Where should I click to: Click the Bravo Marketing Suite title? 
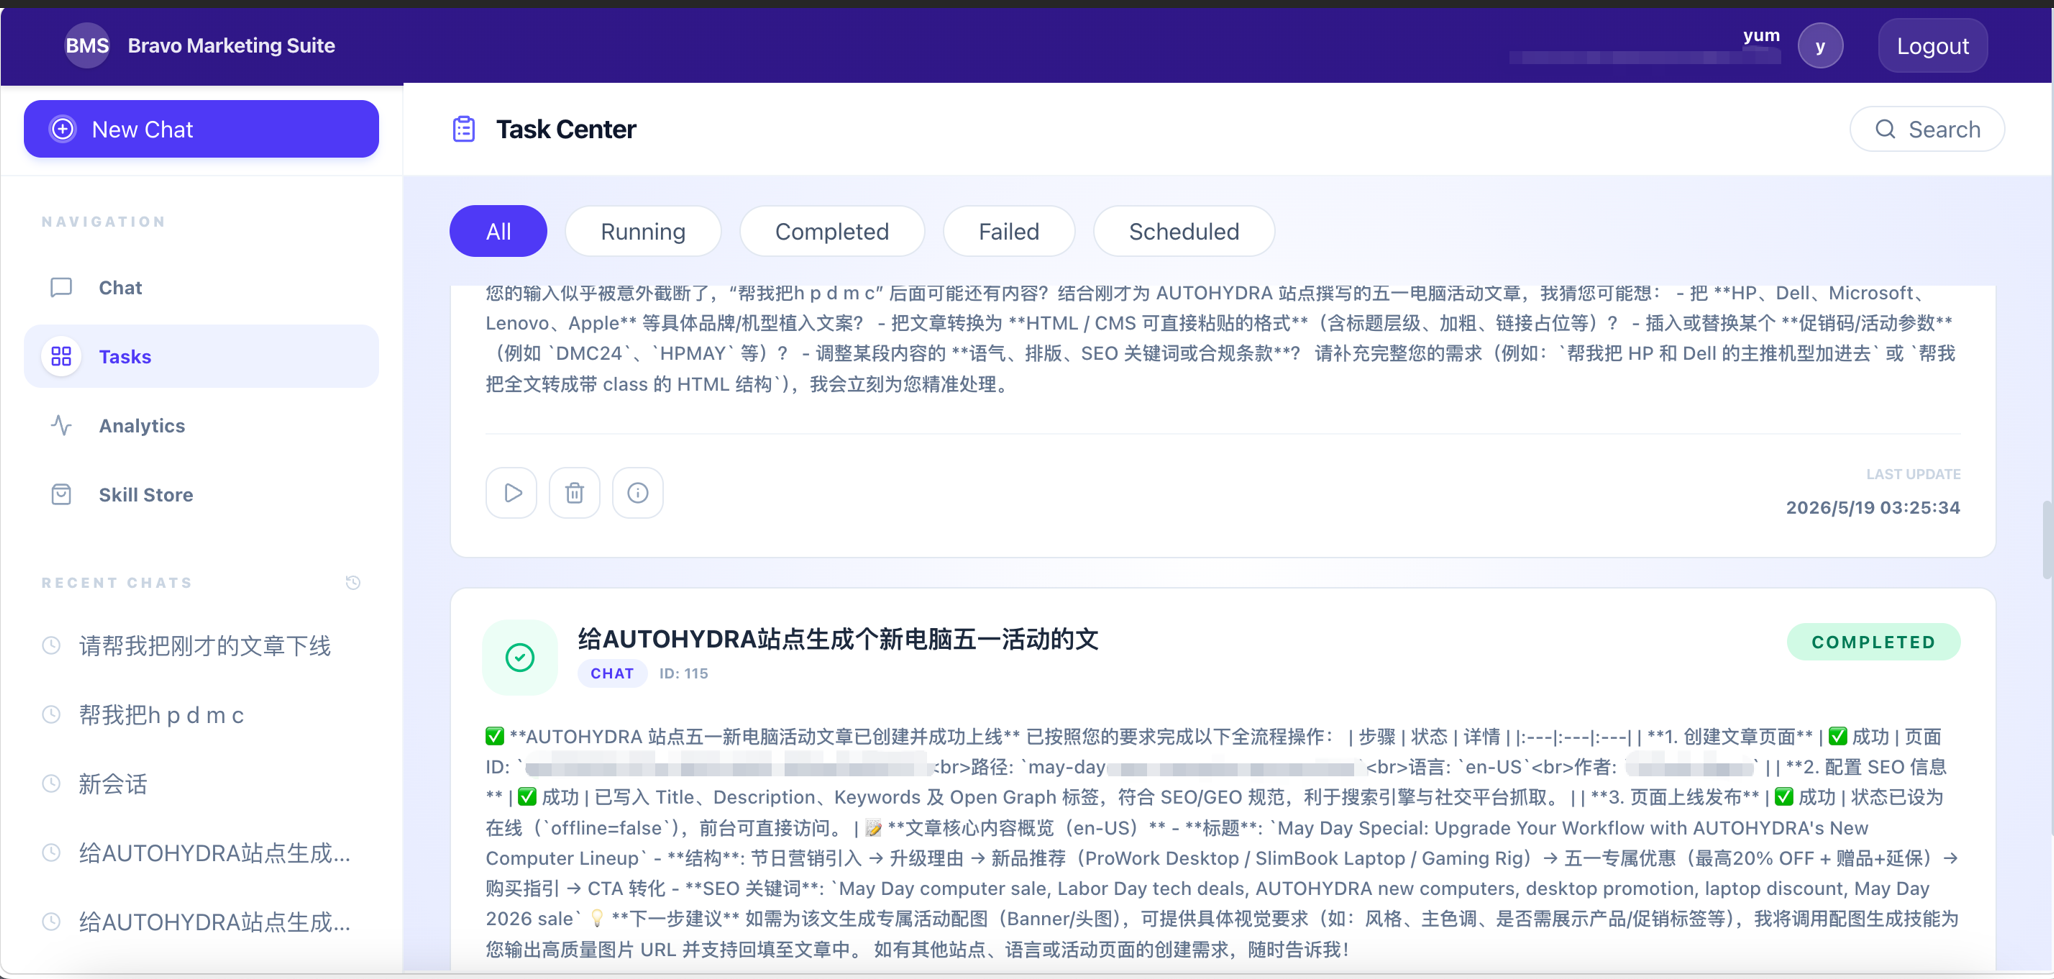231,45
